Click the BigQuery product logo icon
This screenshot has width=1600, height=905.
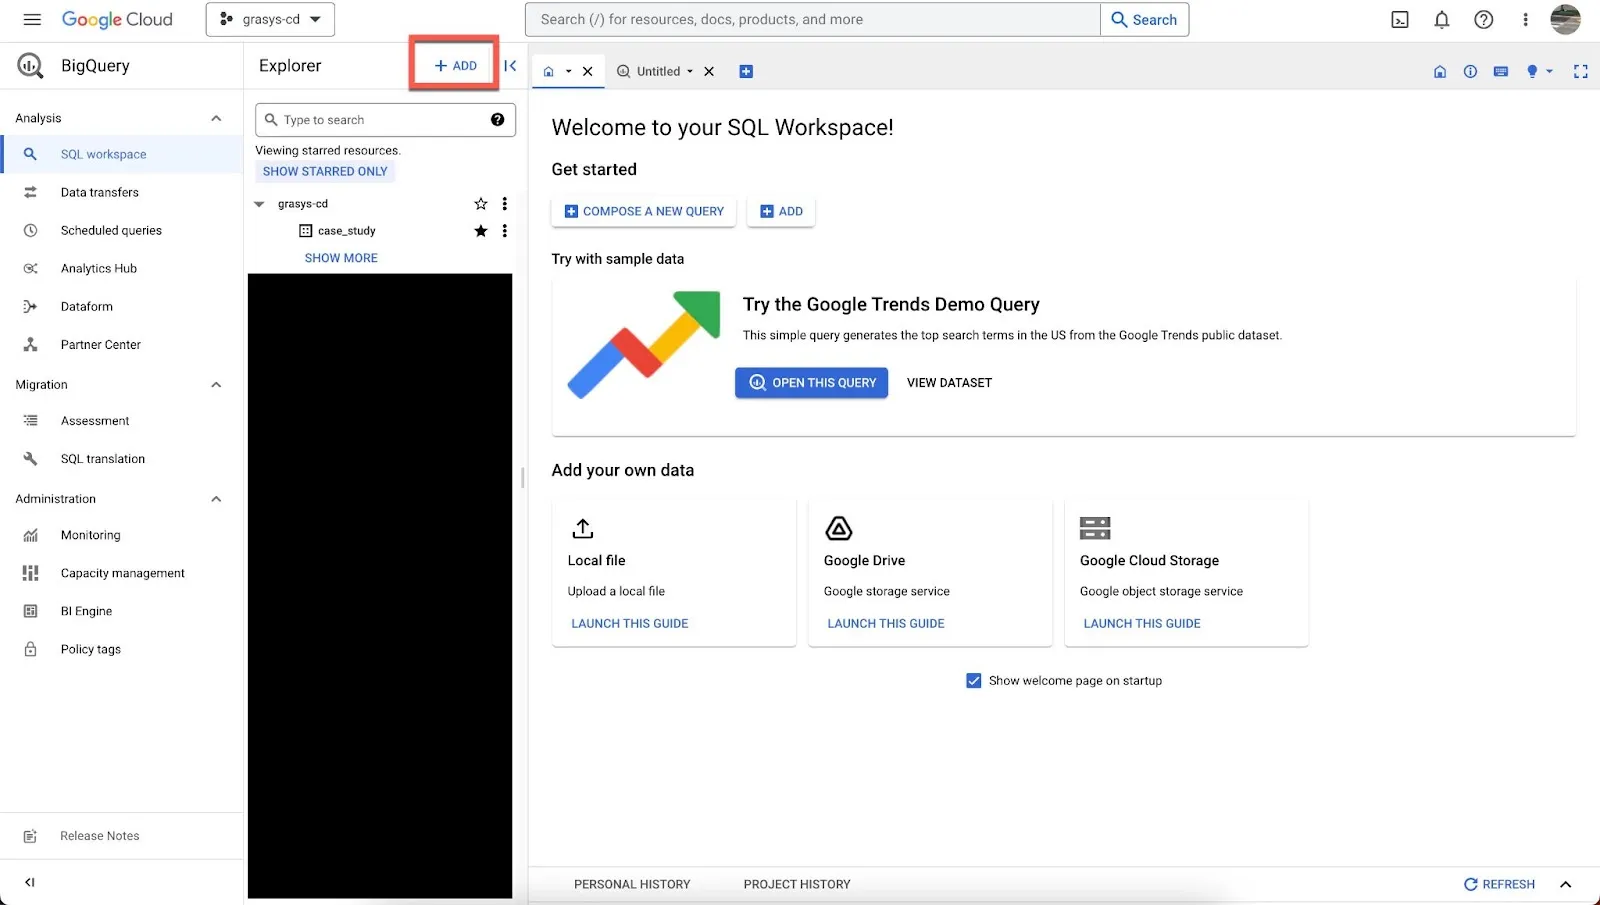[30, 66]
